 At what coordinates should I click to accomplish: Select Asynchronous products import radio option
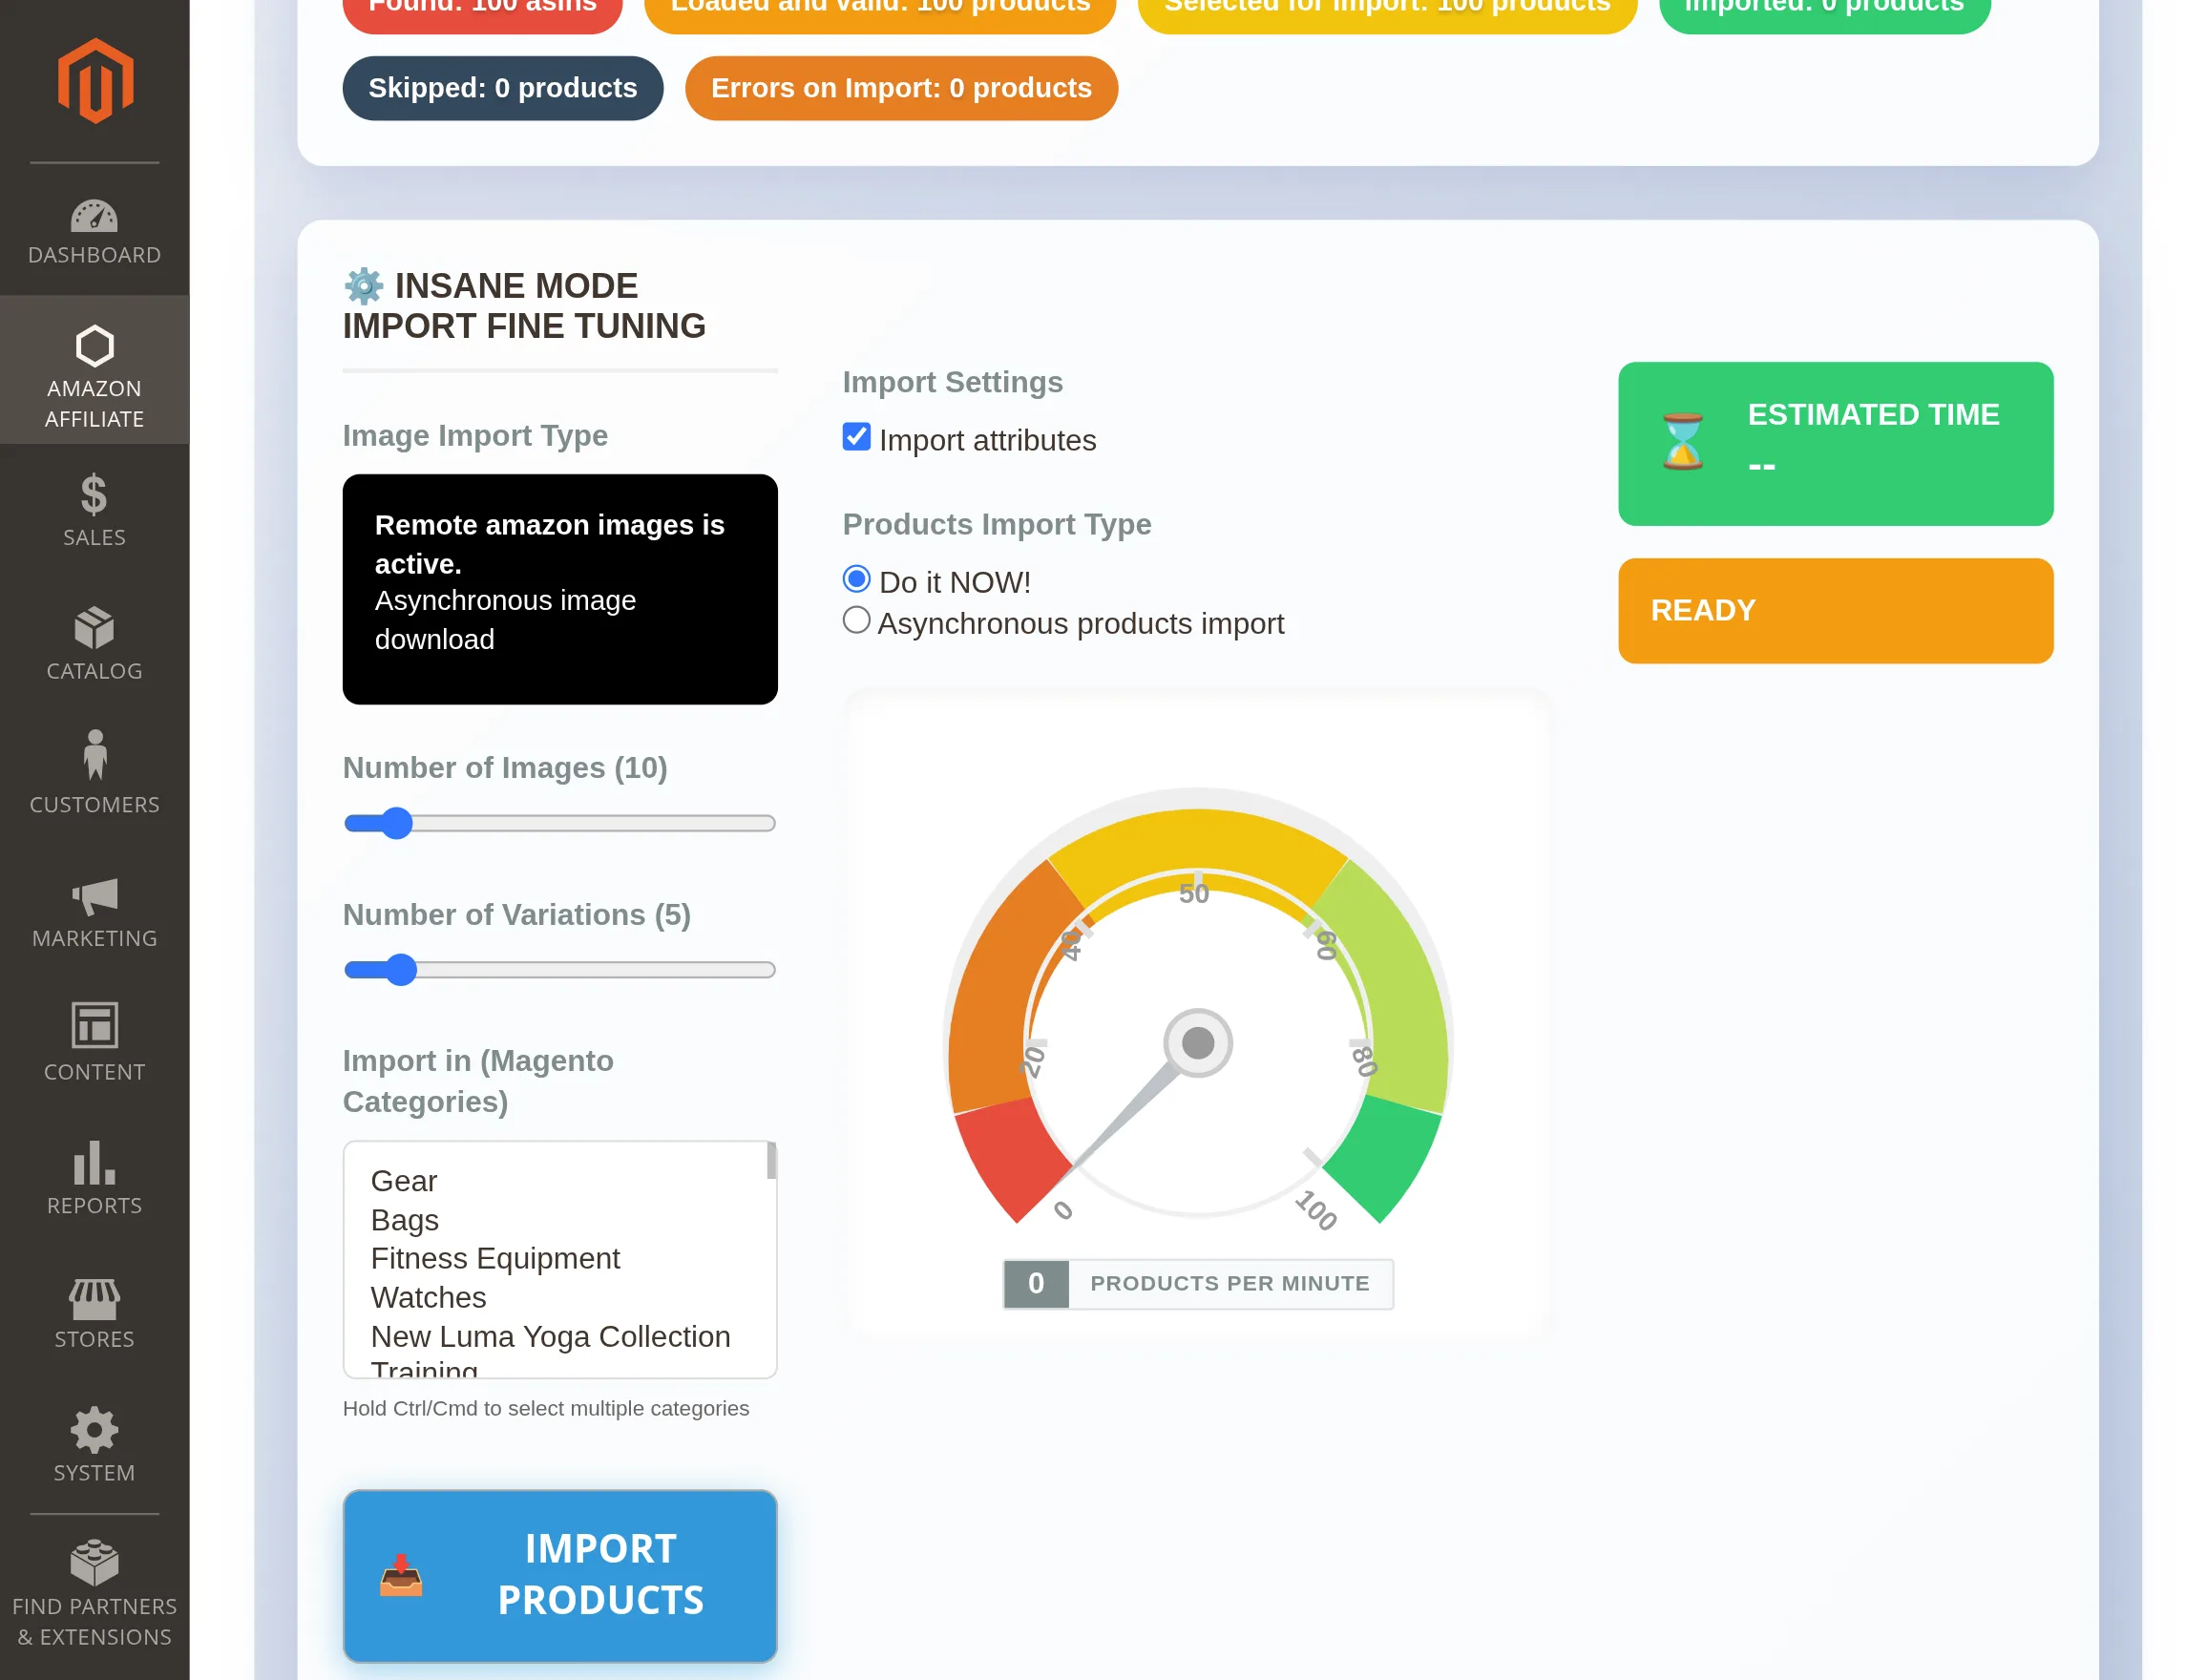(x=856, y=620)
